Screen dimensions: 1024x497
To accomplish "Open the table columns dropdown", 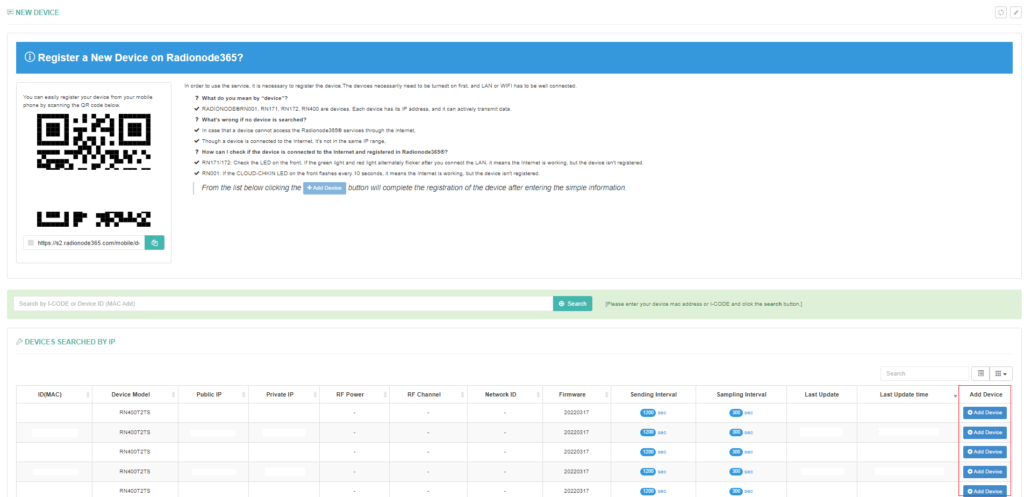I will tap(1001, 374).
